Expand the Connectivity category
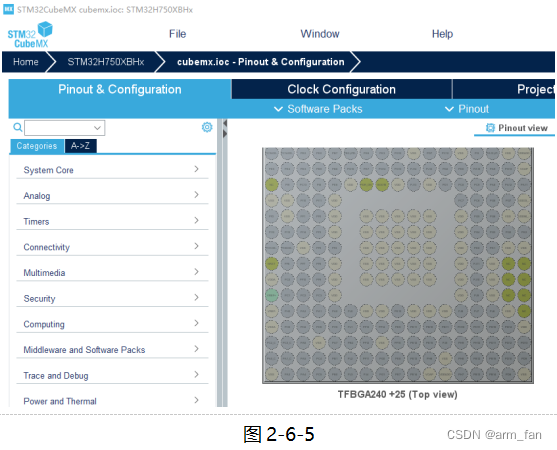 (x=112, y=247)
